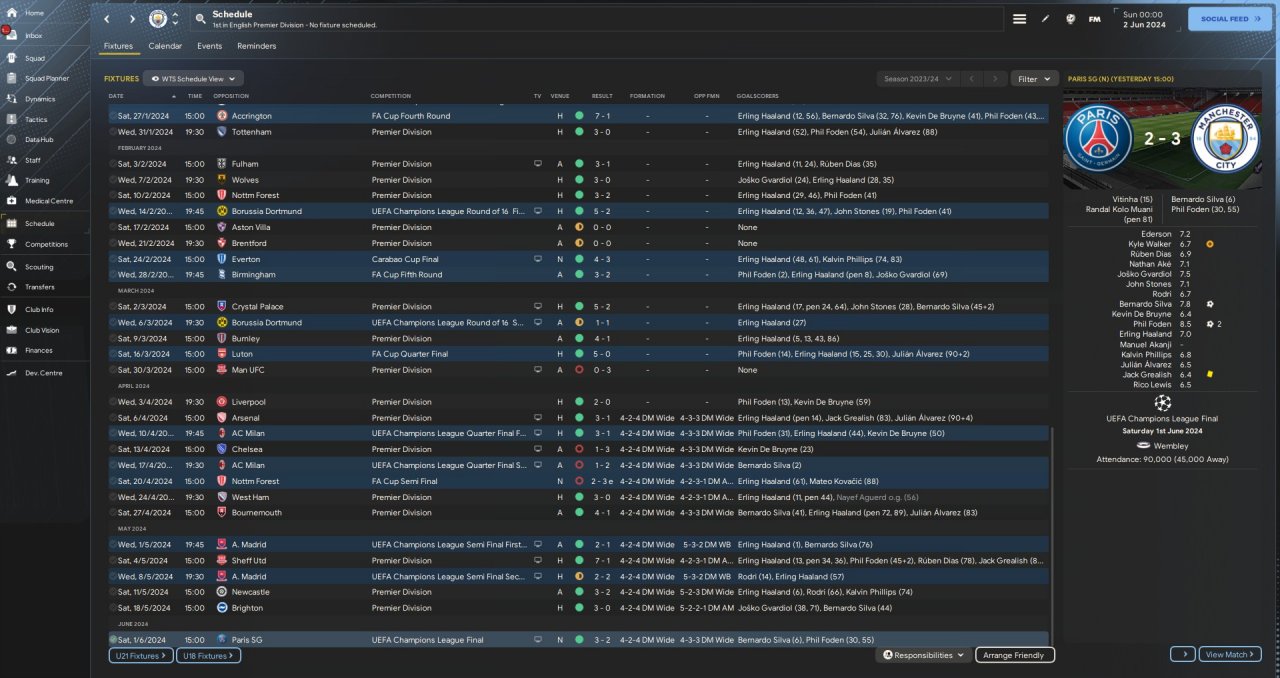This screenshot has width=1280, height=678.
Task: Tick the Tottenham fixture row selector
Action: pos(113,132)
